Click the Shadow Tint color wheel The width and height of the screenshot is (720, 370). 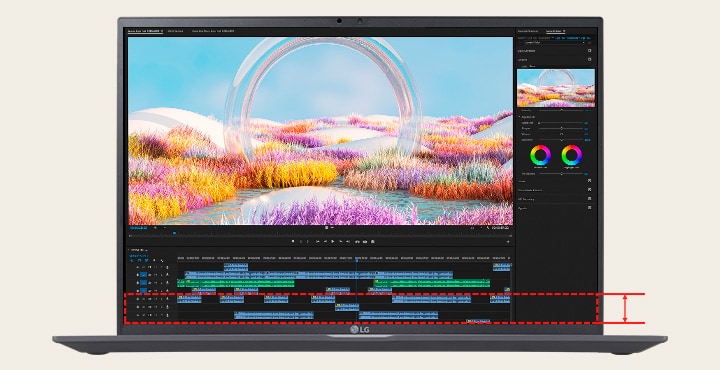540,155
